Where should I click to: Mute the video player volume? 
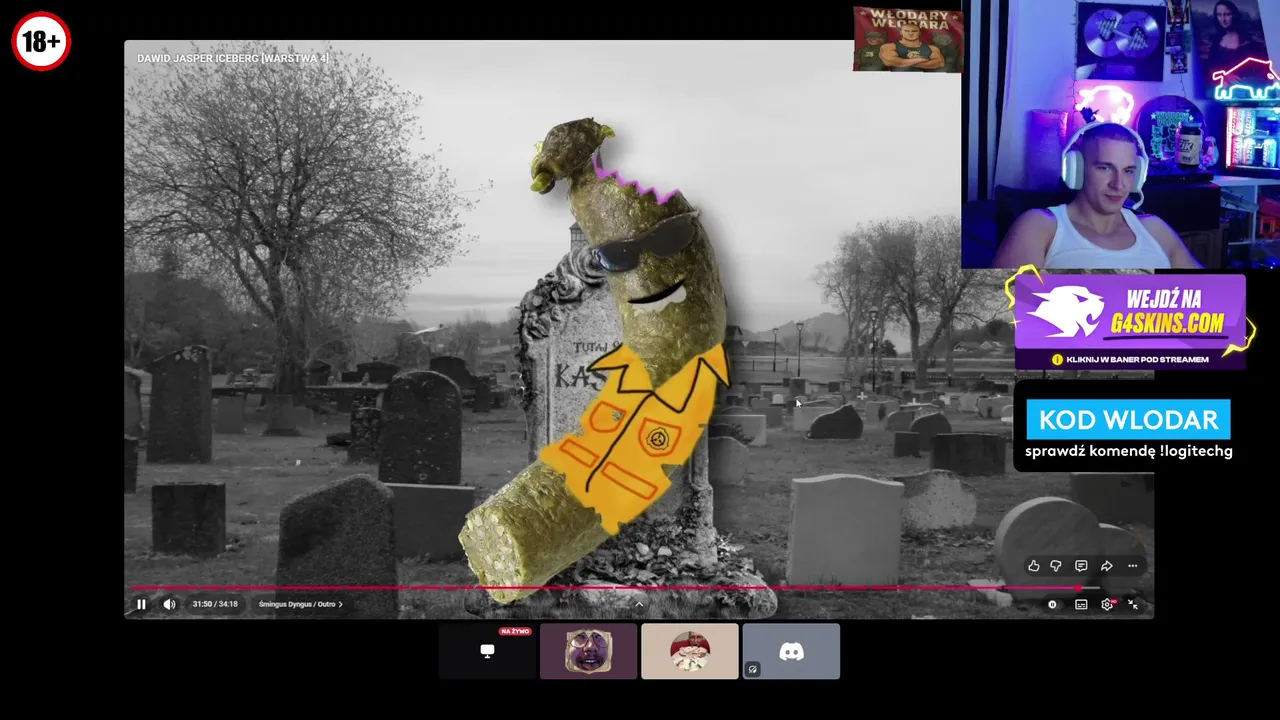tap(169, 604)
